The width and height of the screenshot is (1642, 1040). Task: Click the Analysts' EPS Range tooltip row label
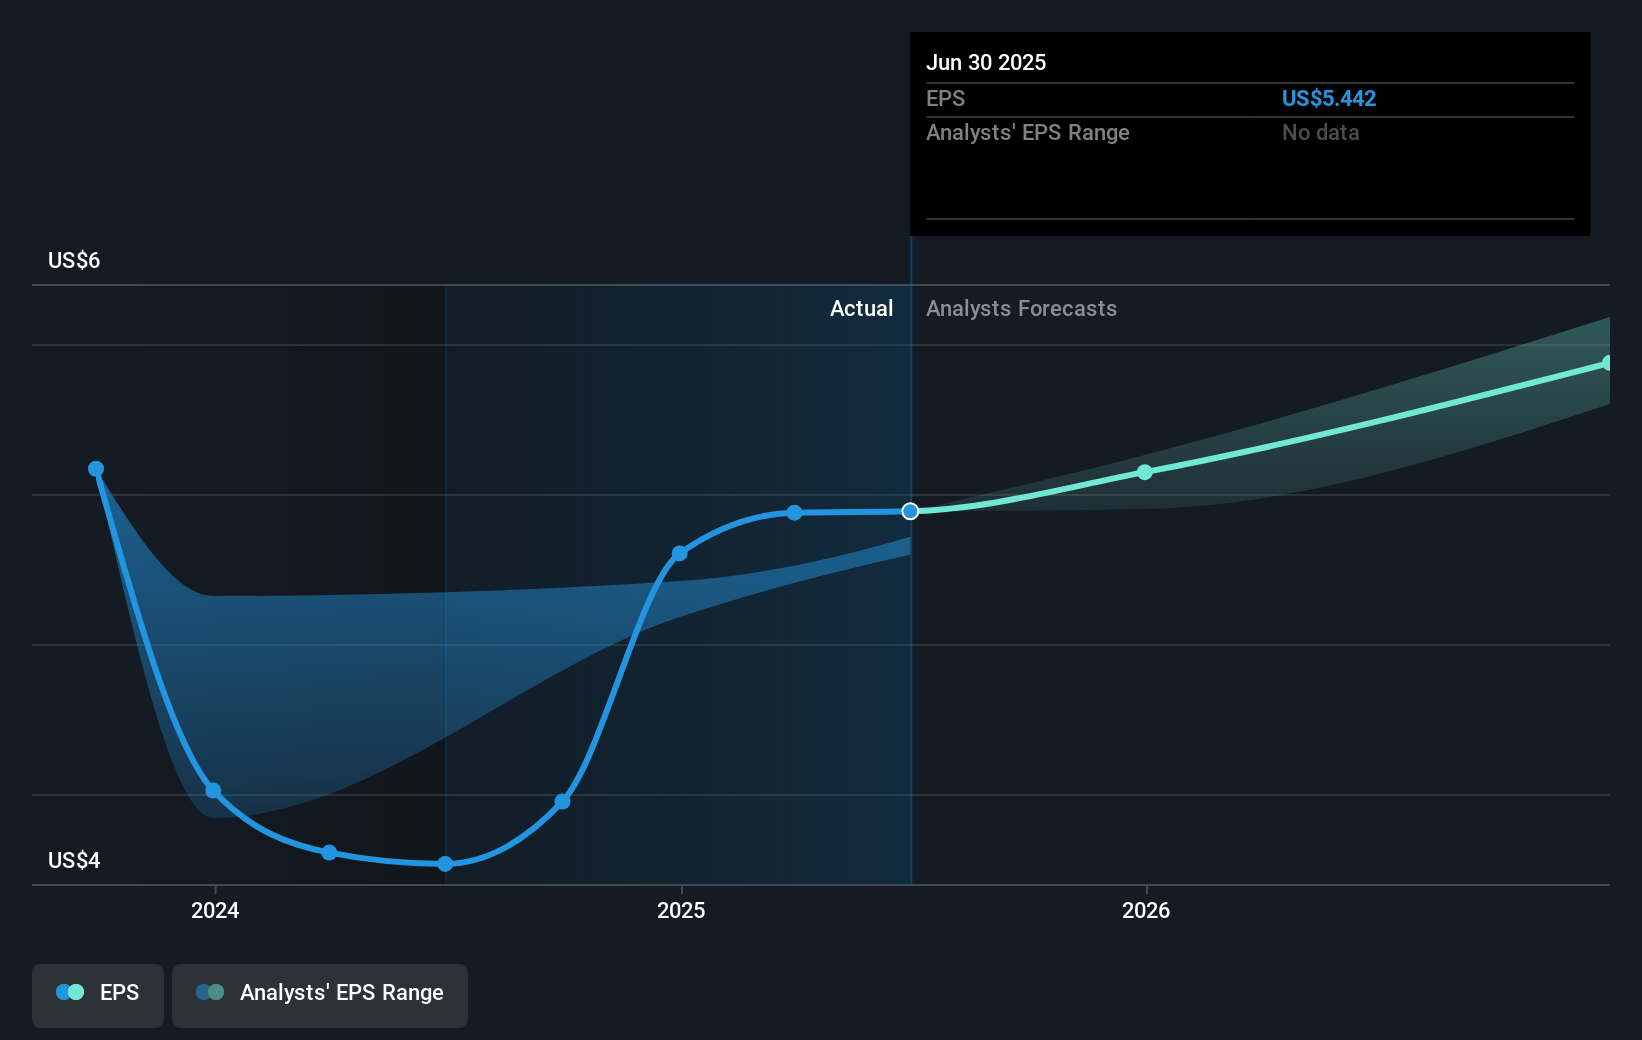point(1027,132)
